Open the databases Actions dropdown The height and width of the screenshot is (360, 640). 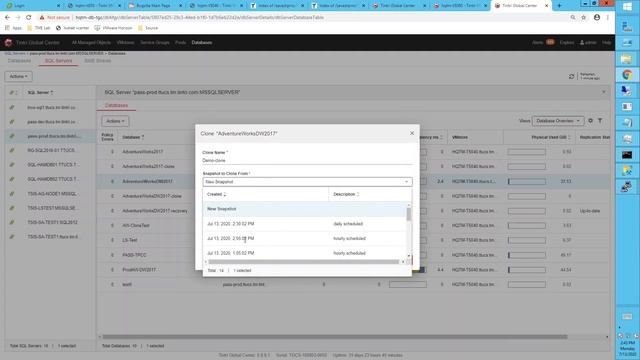[115, 121]
